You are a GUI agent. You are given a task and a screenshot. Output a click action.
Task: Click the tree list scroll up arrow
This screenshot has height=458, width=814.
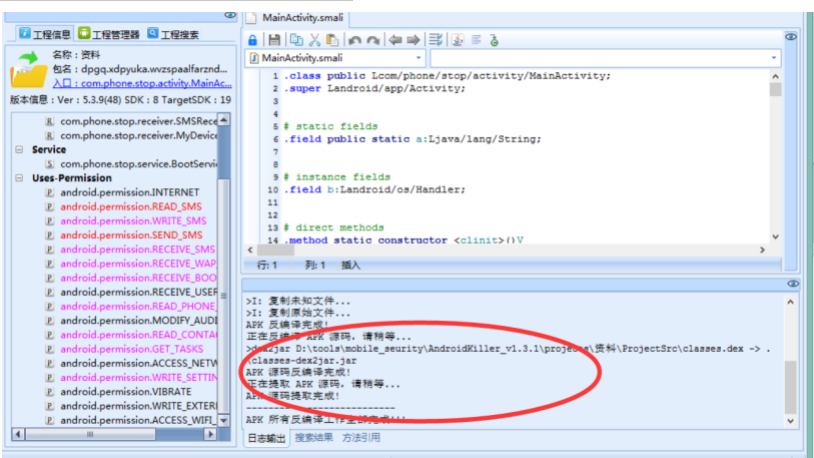click(224, 120)
